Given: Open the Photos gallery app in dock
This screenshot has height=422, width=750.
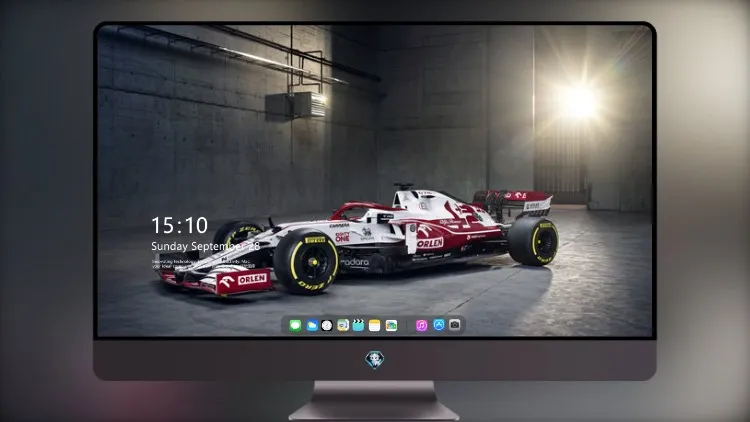Looking at the screenshot, I should tap(391, 325).
